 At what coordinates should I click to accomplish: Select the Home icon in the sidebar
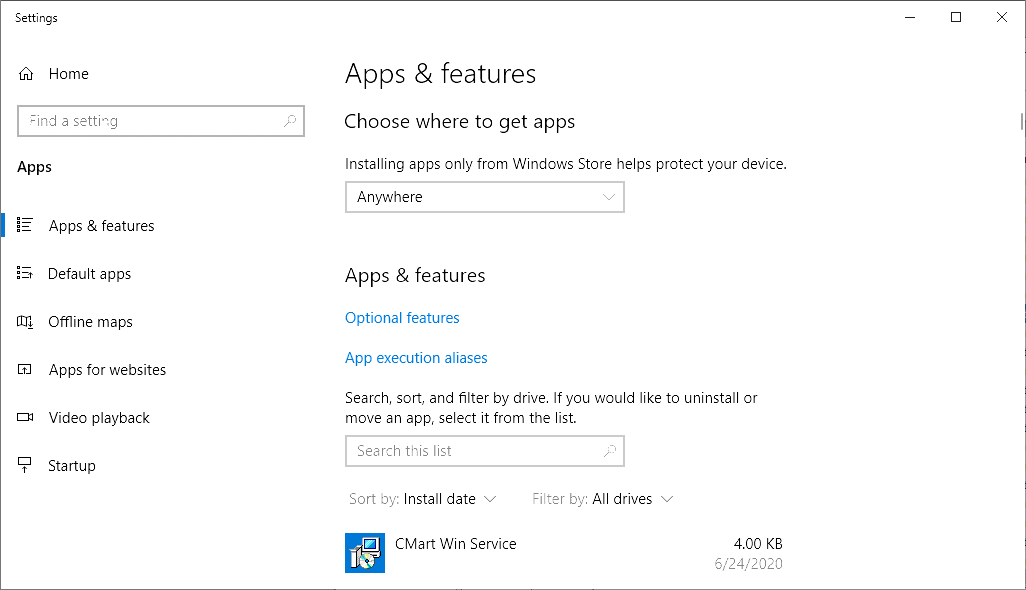pyautogui.click(x=27, y=73)
